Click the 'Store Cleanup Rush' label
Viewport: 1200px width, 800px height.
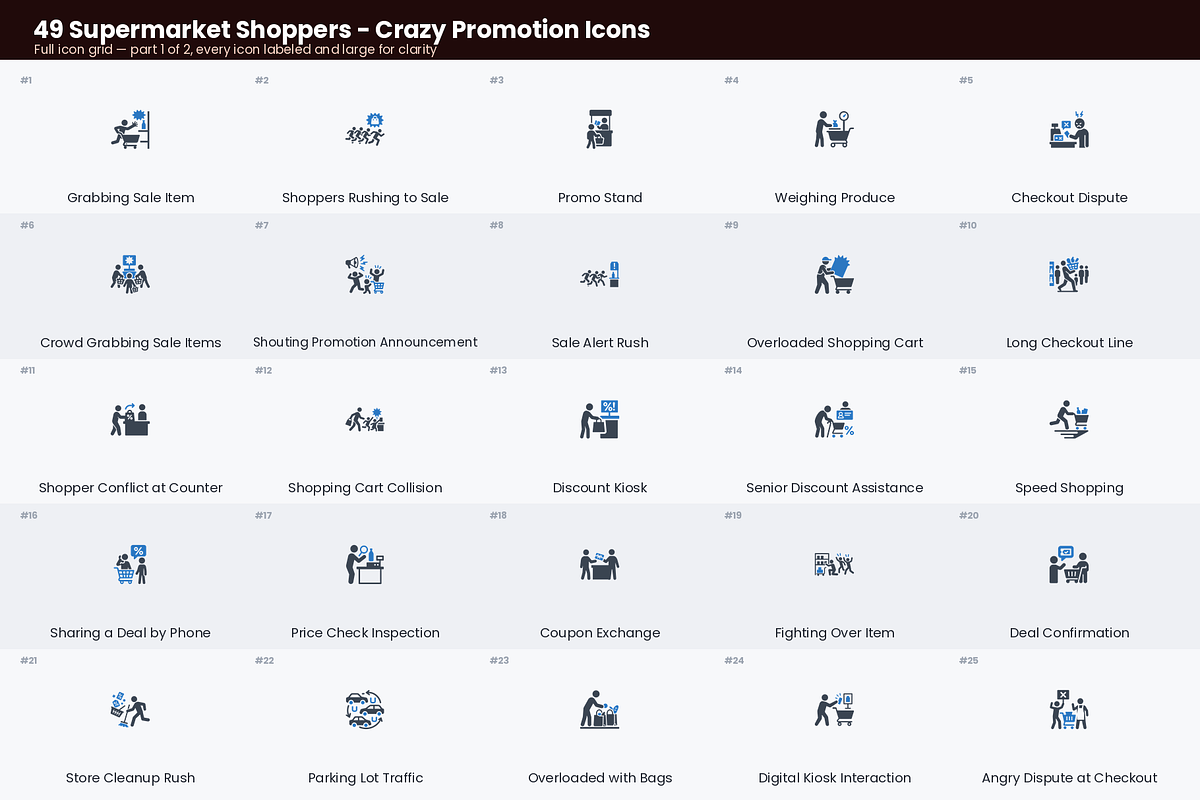pyautogui.click(x=131, y=777)
